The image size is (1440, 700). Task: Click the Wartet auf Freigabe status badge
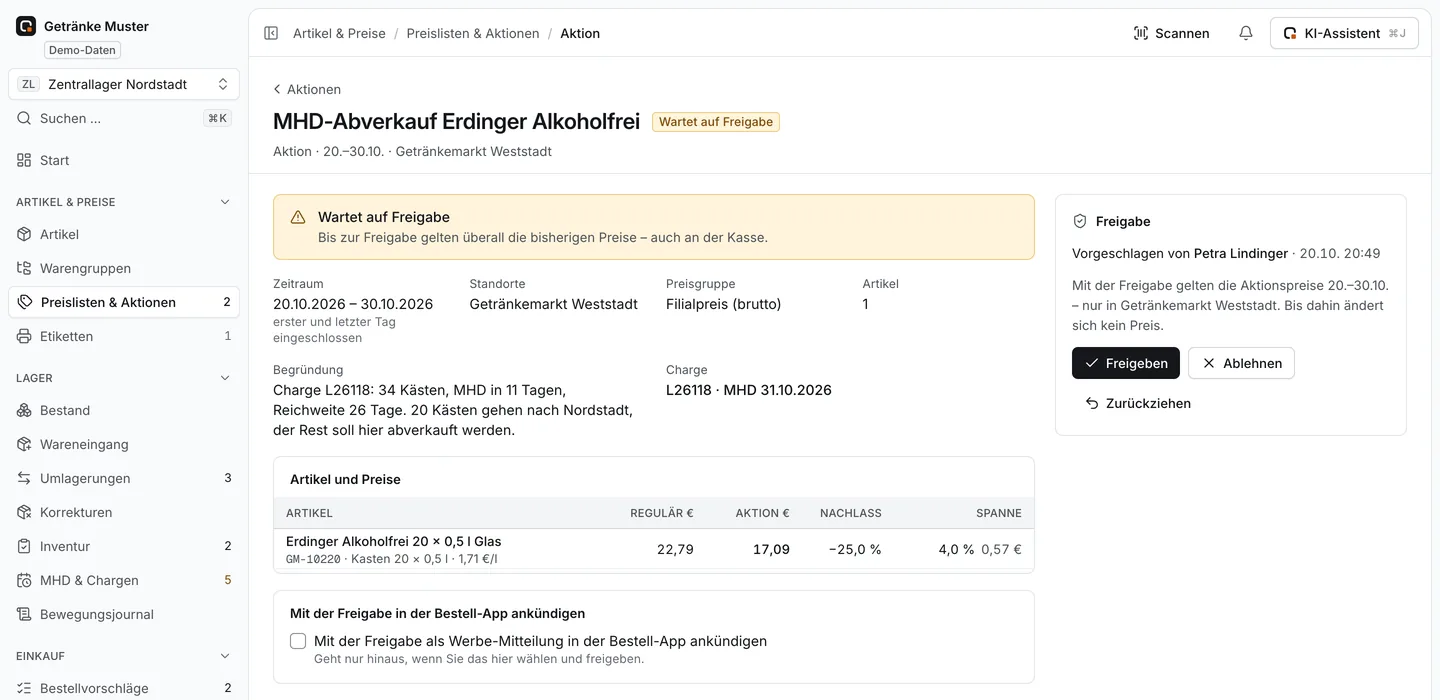click(x=716, y=122)
